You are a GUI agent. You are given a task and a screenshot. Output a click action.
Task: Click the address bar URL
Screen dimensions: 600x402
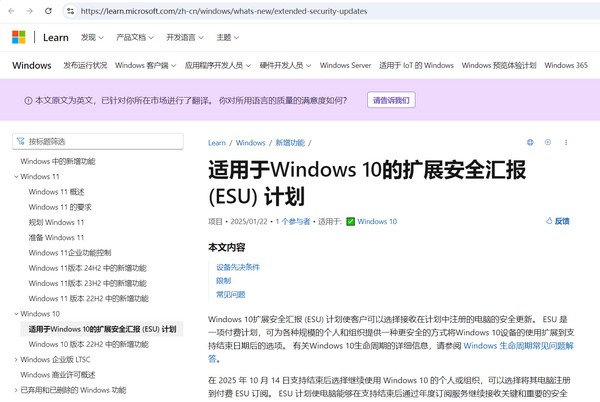[x=224, y=11]
